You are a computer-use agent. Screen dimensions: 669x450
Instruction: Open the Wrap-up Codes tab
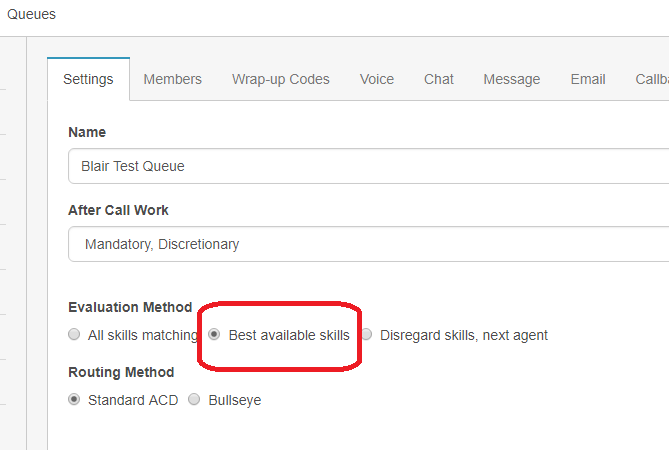(281, 79)
